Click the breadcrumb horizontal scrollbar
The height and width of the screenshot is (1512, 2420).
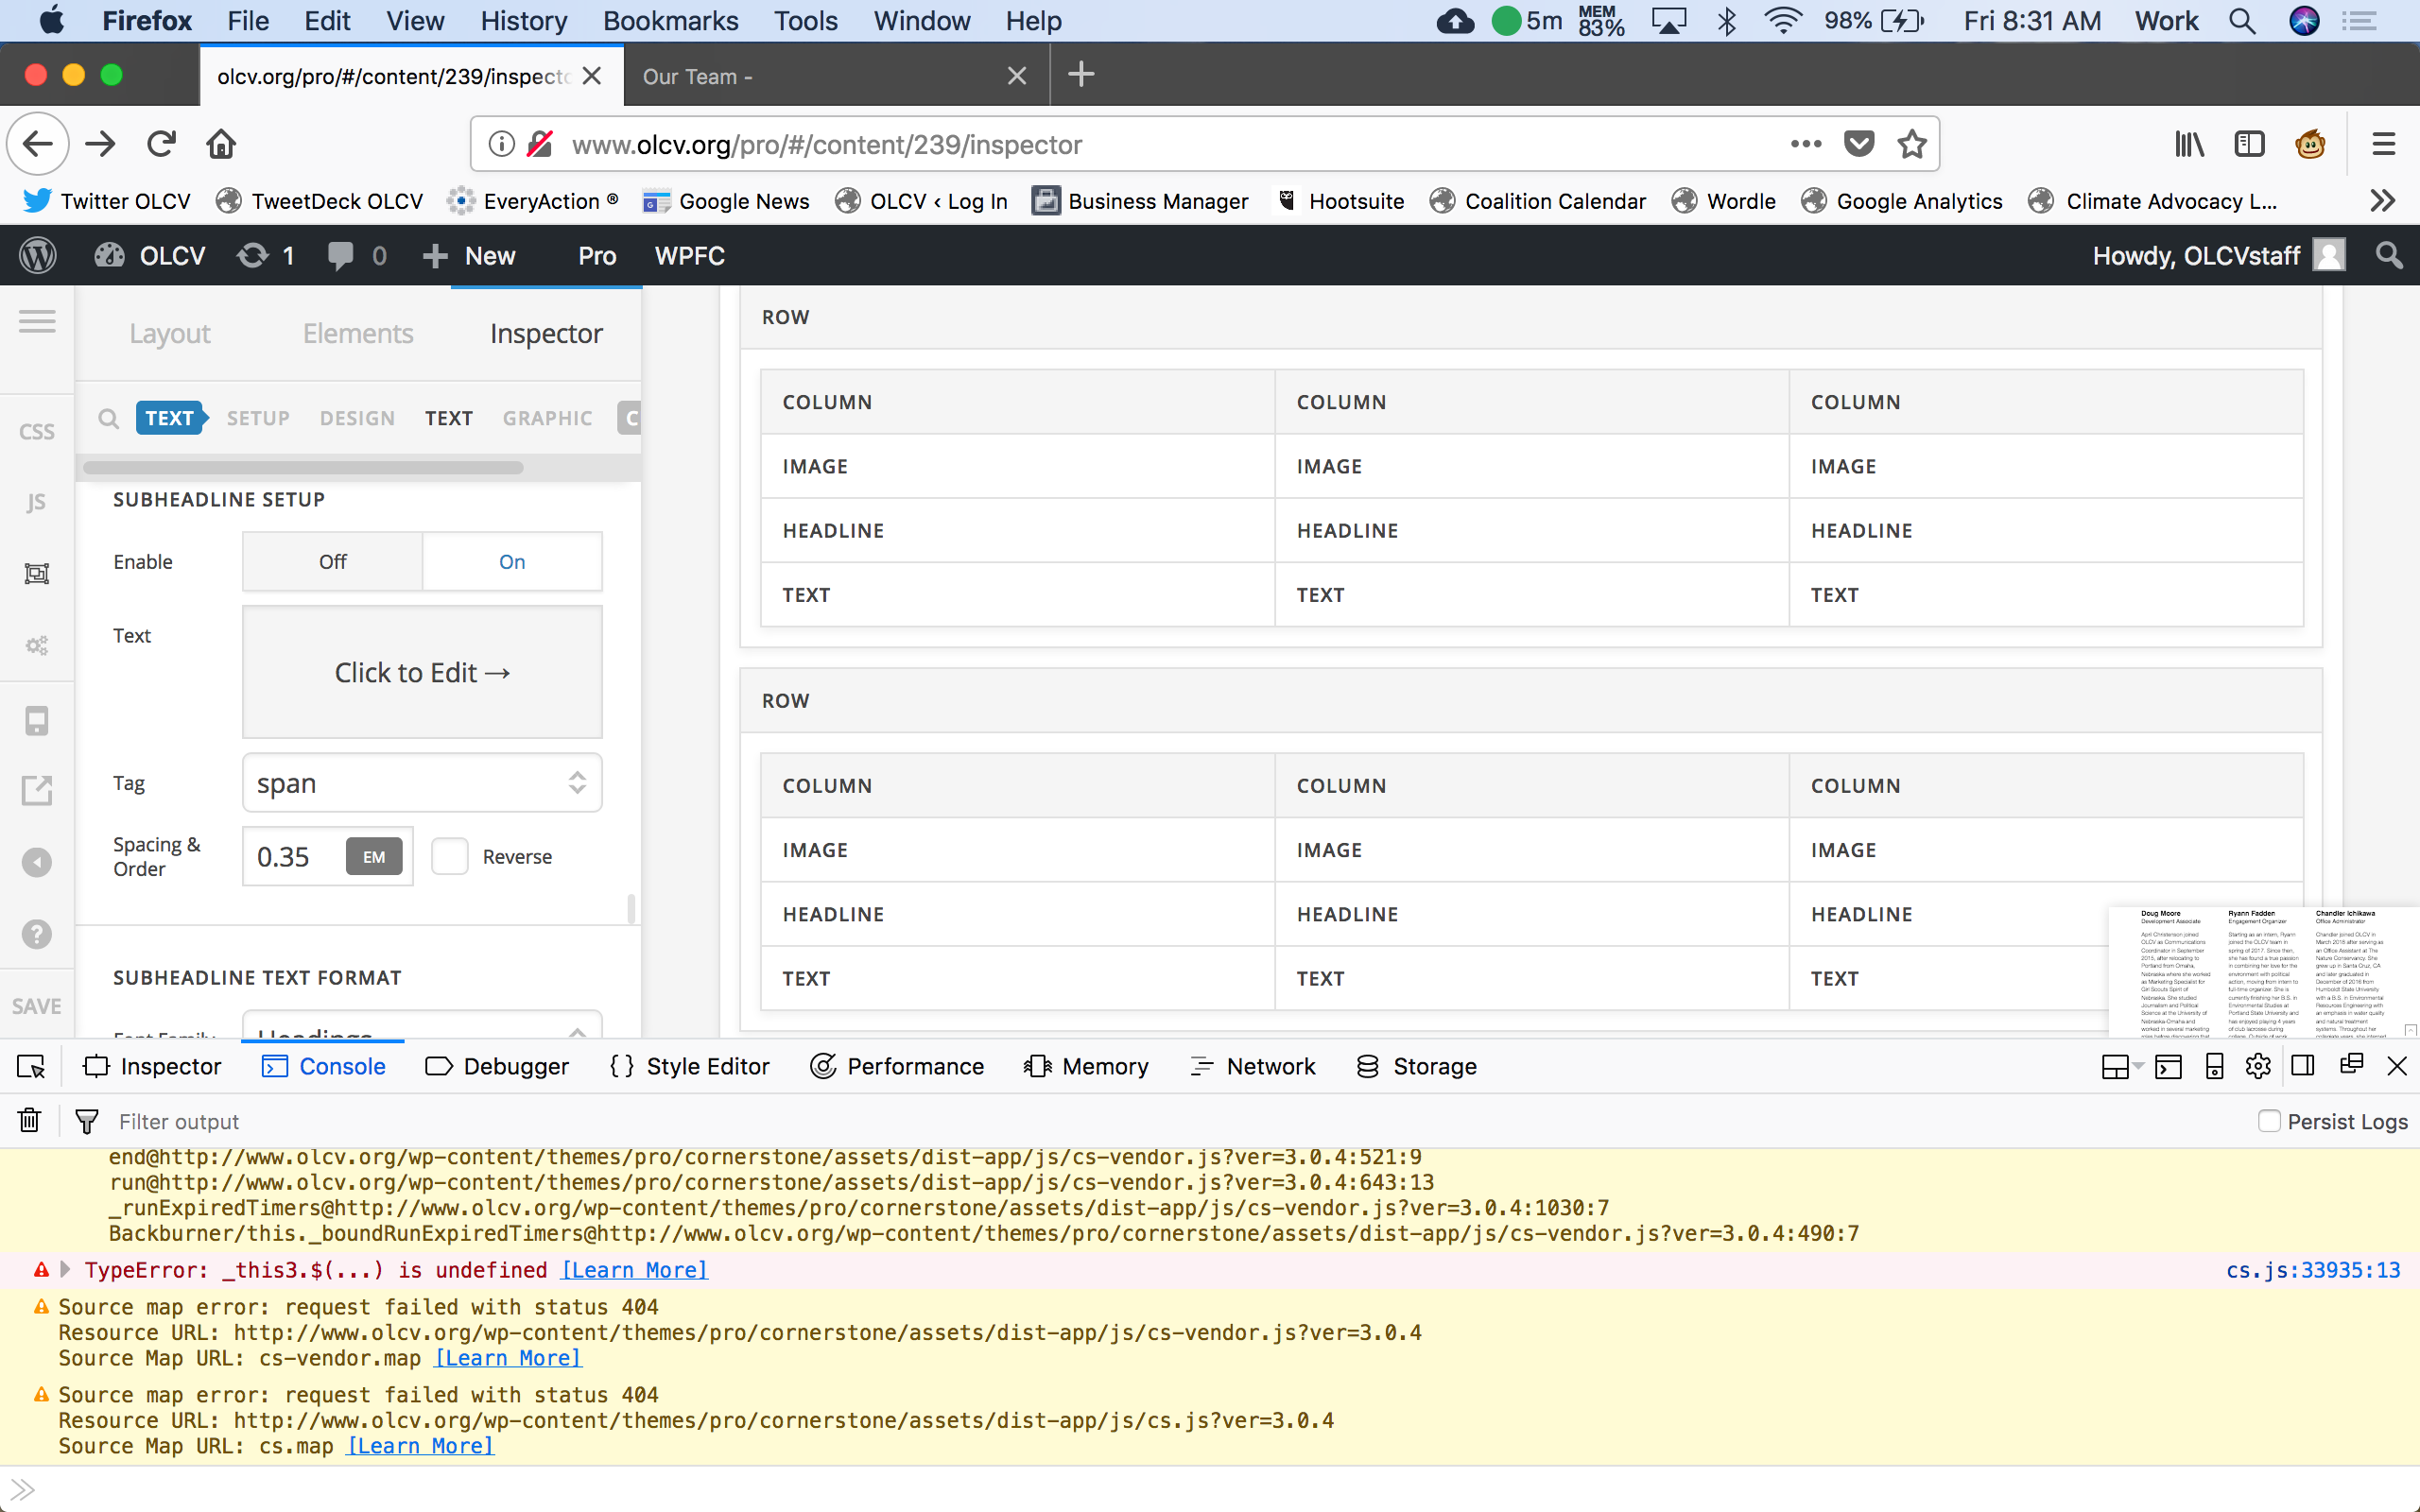[x=303, y=467]
